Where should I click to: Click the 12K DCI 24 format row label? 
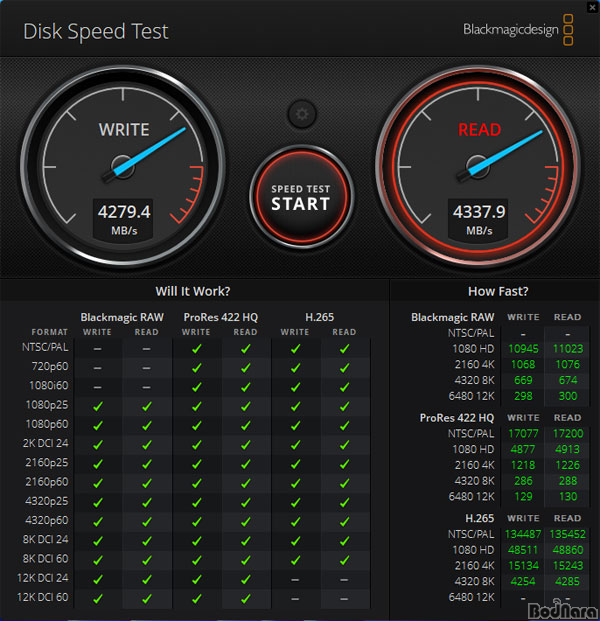(43, 578)
